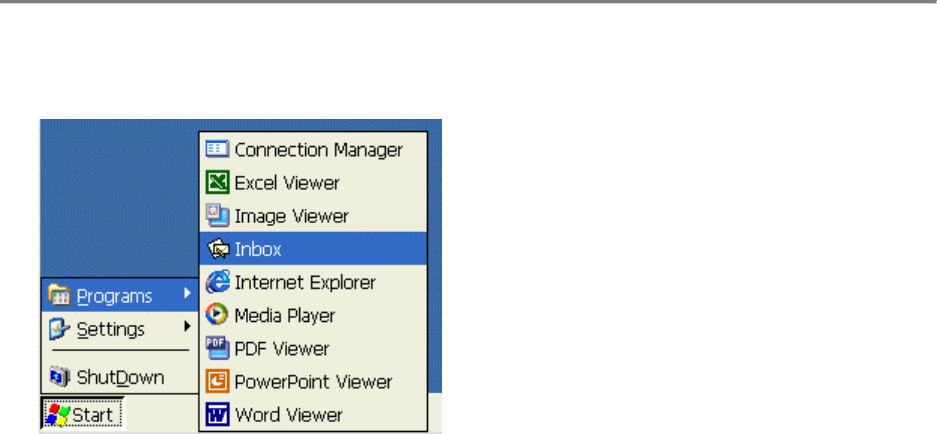Screen dimensions: 937x434
Task: Choose the Media Player text label
Action: [x=284, y=315]
